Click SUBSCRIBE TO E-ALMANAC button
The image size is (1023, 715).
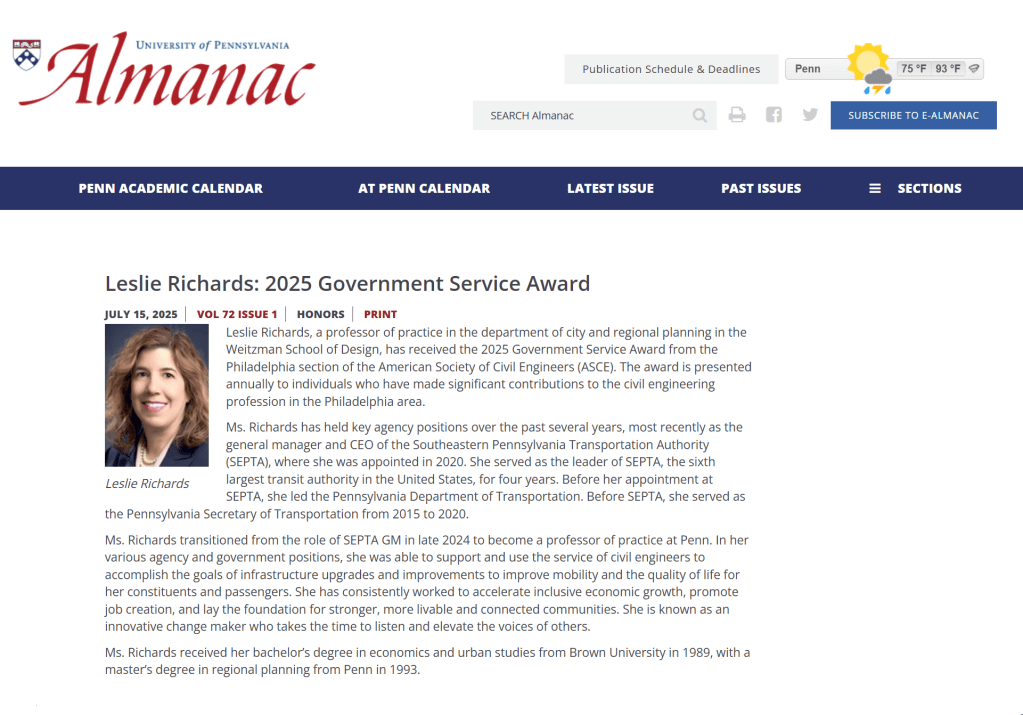[913, 115]
